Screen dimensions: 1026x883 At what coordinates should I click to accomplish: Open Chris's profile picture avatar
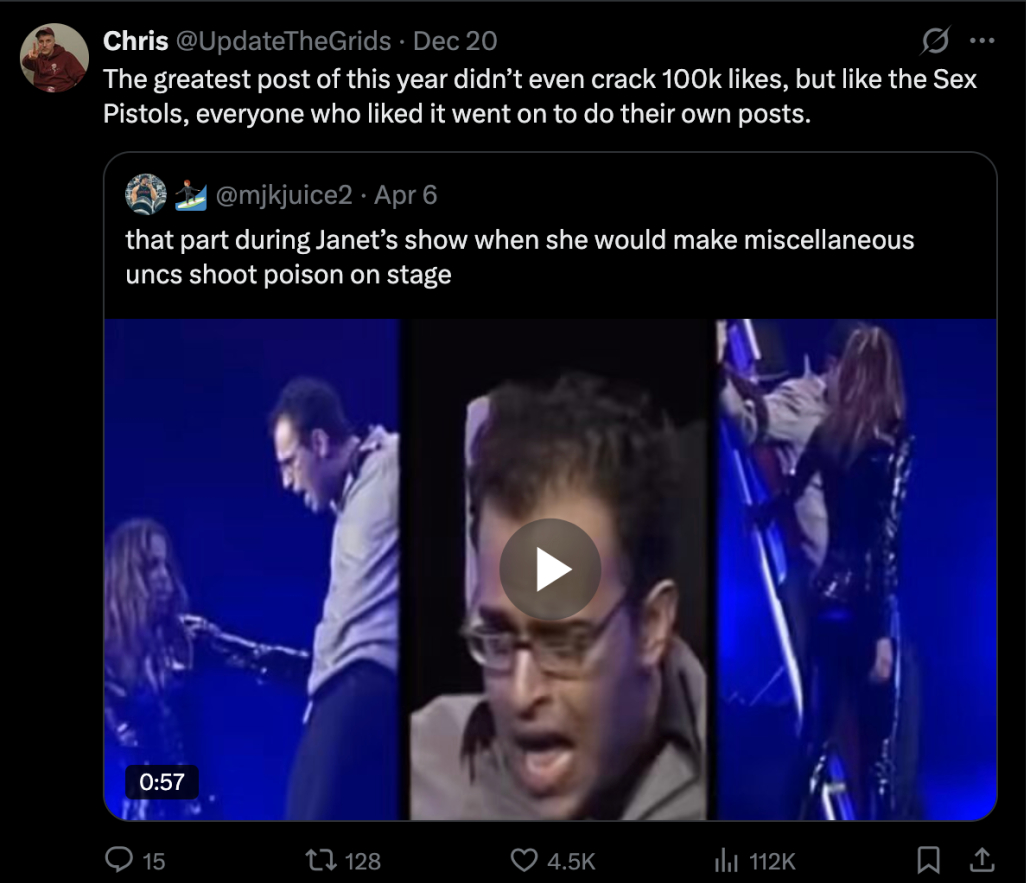pyautogui.click(x=54, y=58)
